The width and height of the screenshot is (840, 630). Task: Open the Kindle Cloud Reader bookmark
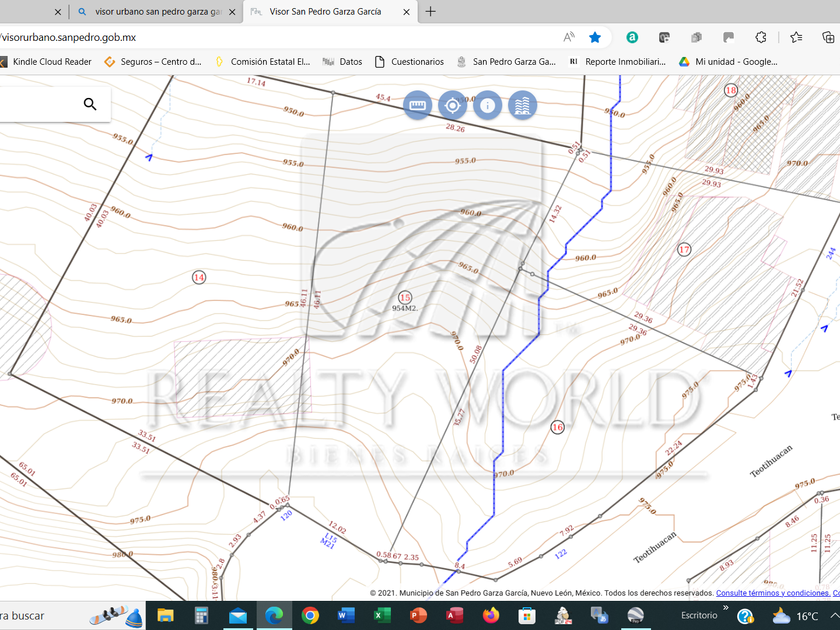(46, 62)
